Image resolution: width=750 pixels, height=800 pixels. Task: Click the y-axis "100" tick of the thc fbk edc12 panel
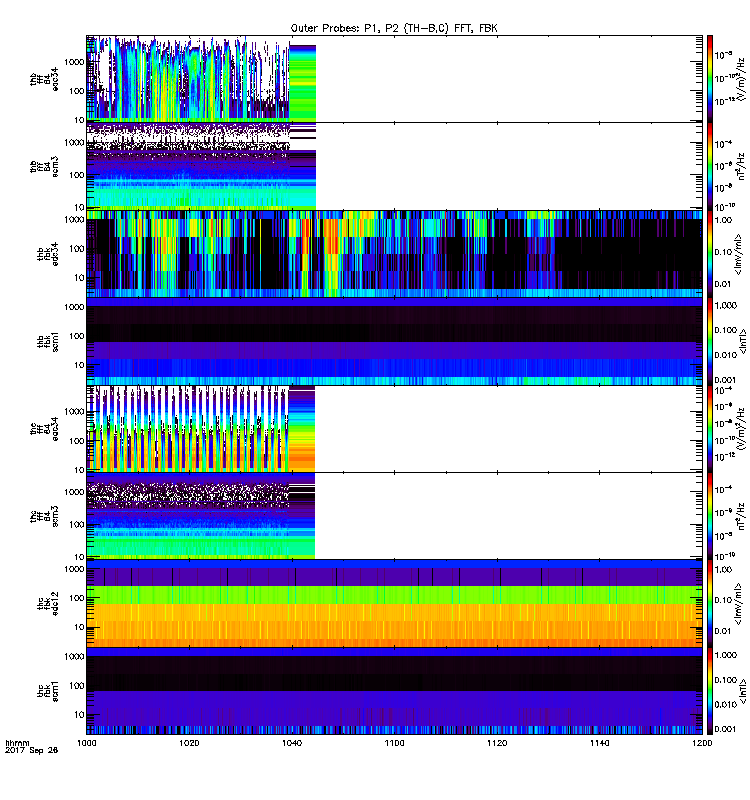77,598
